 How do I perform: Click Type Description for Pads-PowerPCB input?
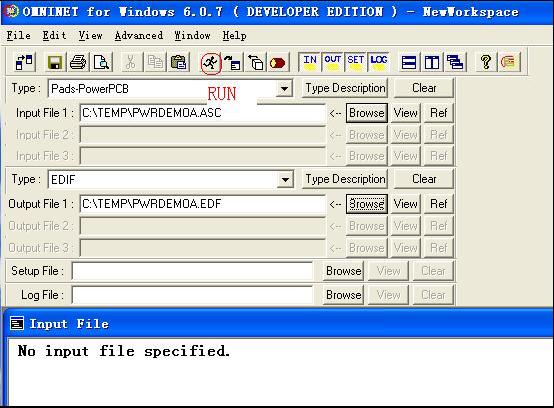[345, 88]
